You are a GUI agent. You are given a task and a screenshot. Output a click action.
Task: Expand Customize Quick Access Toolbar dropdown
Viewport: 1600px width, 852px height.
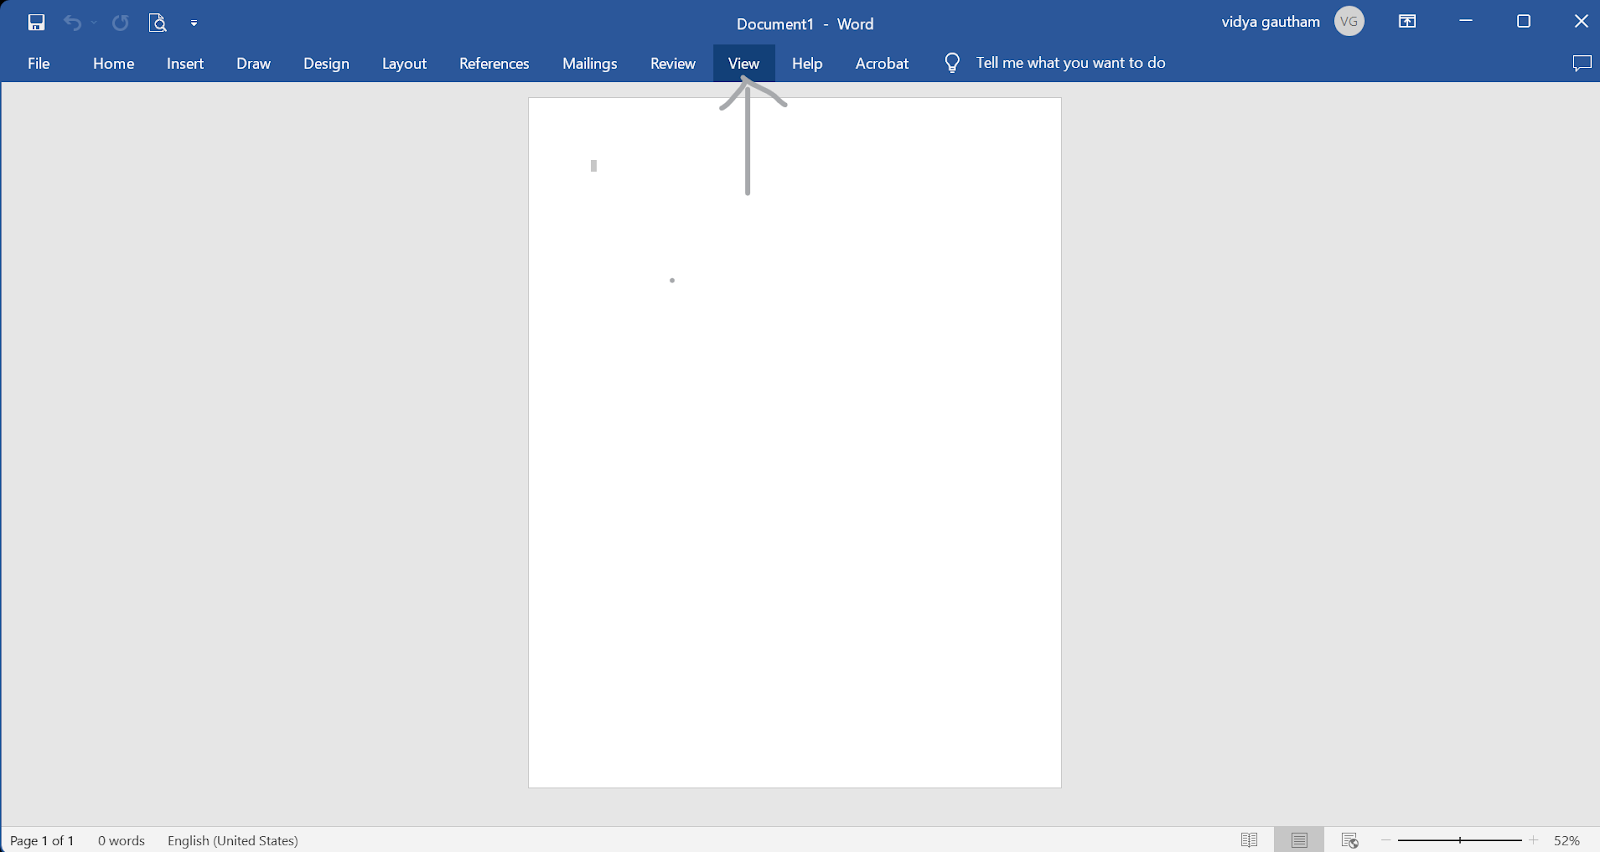tap(194, 22)
